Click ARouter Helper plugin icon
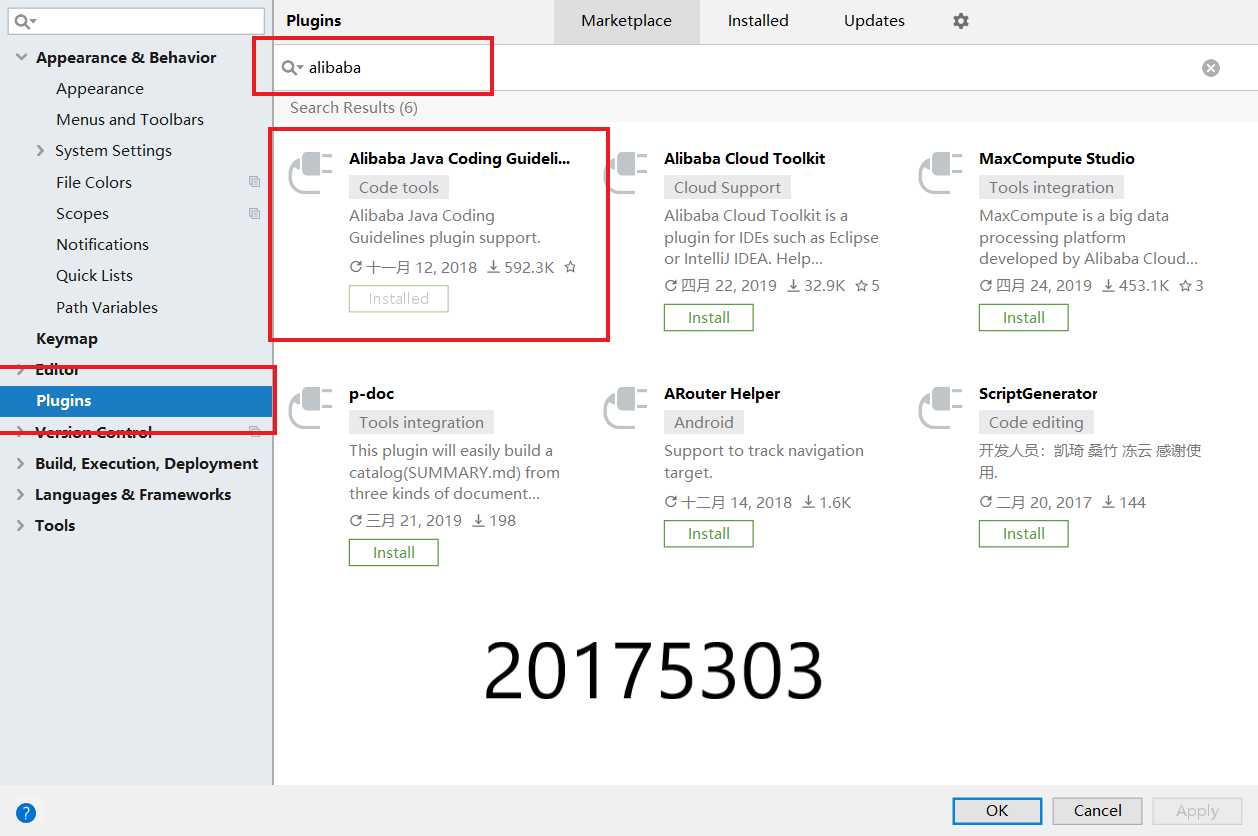1258x836 pixels. pos(626,409)
